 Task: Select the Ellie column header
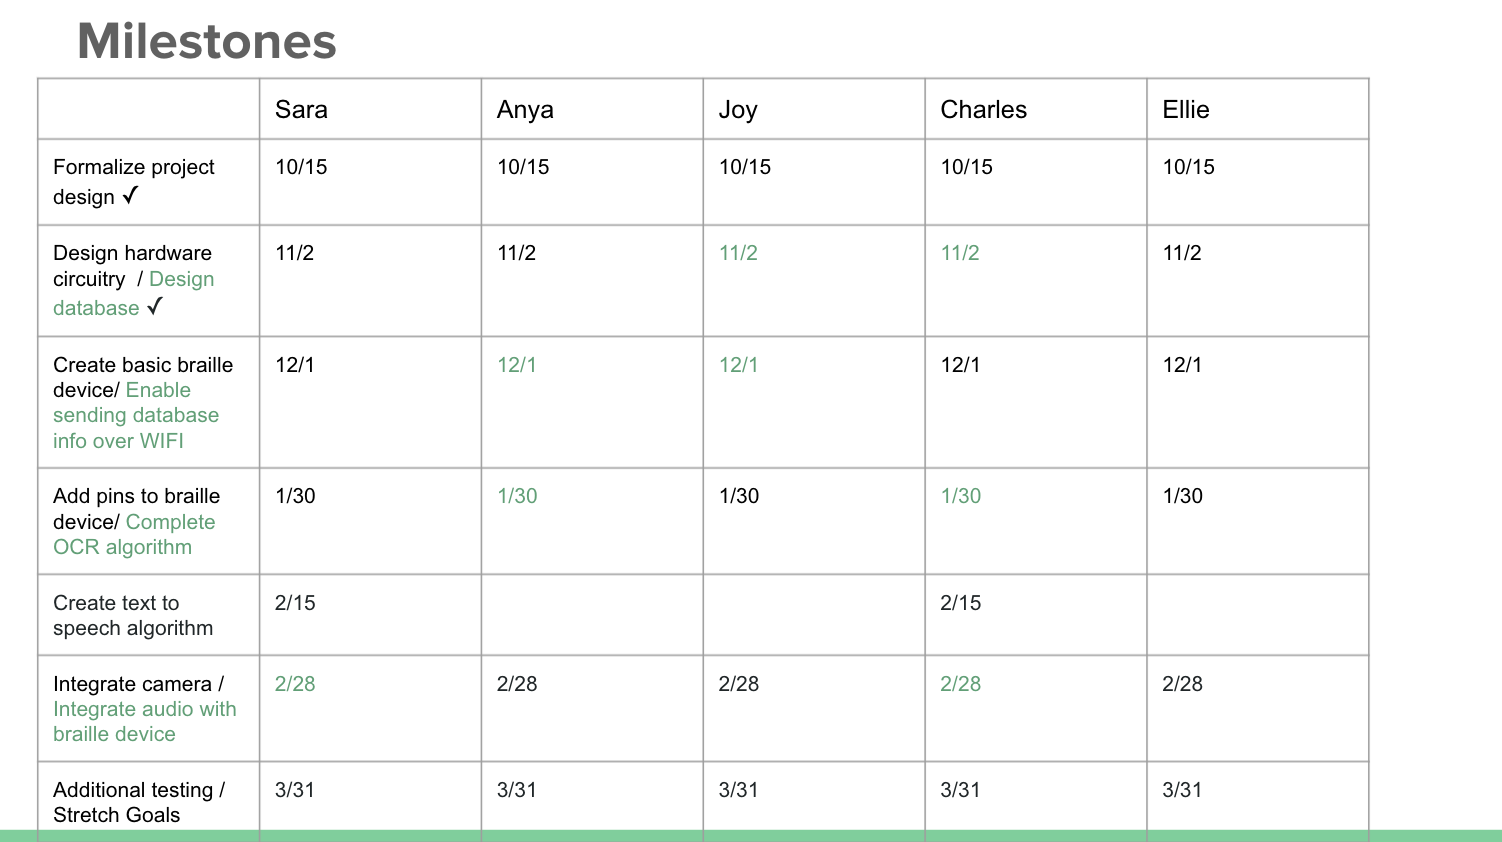point(1257,109)
